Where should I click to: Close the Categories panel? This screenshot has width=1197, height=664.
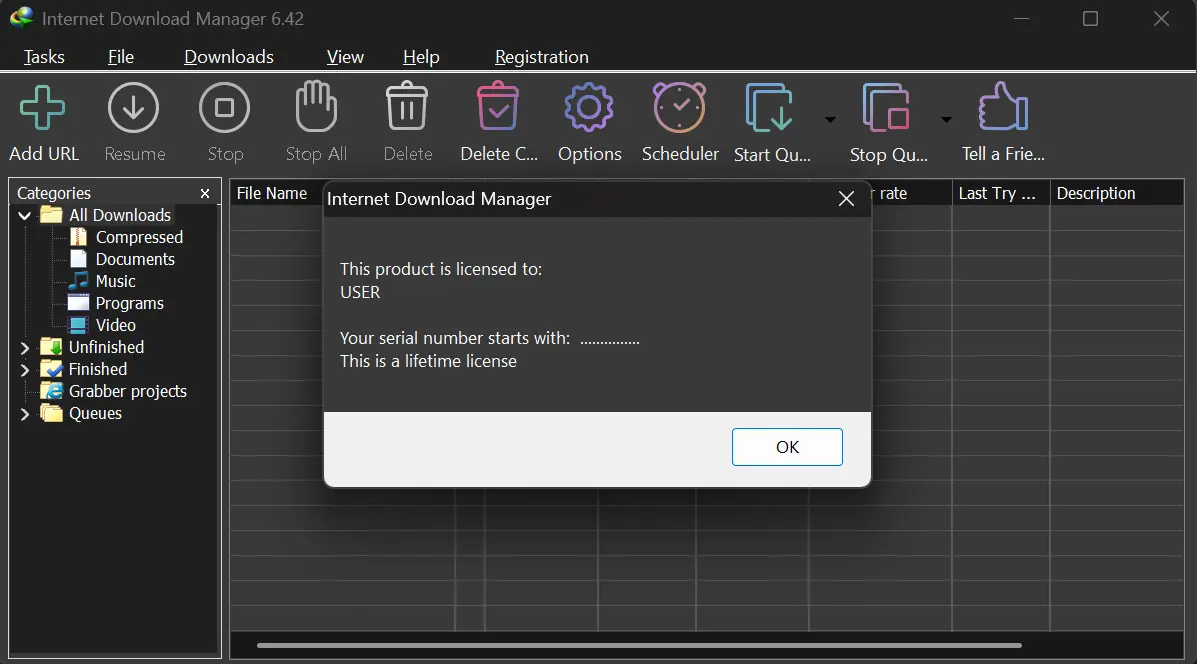[x=205, y=194]
